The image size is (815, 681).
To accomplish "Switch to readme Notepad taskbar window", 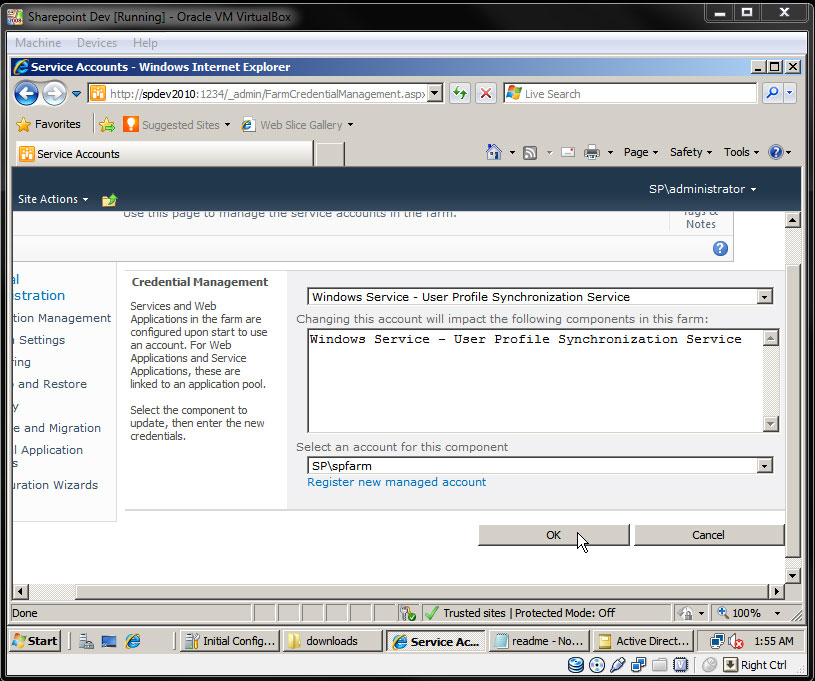I will point(539,641).
